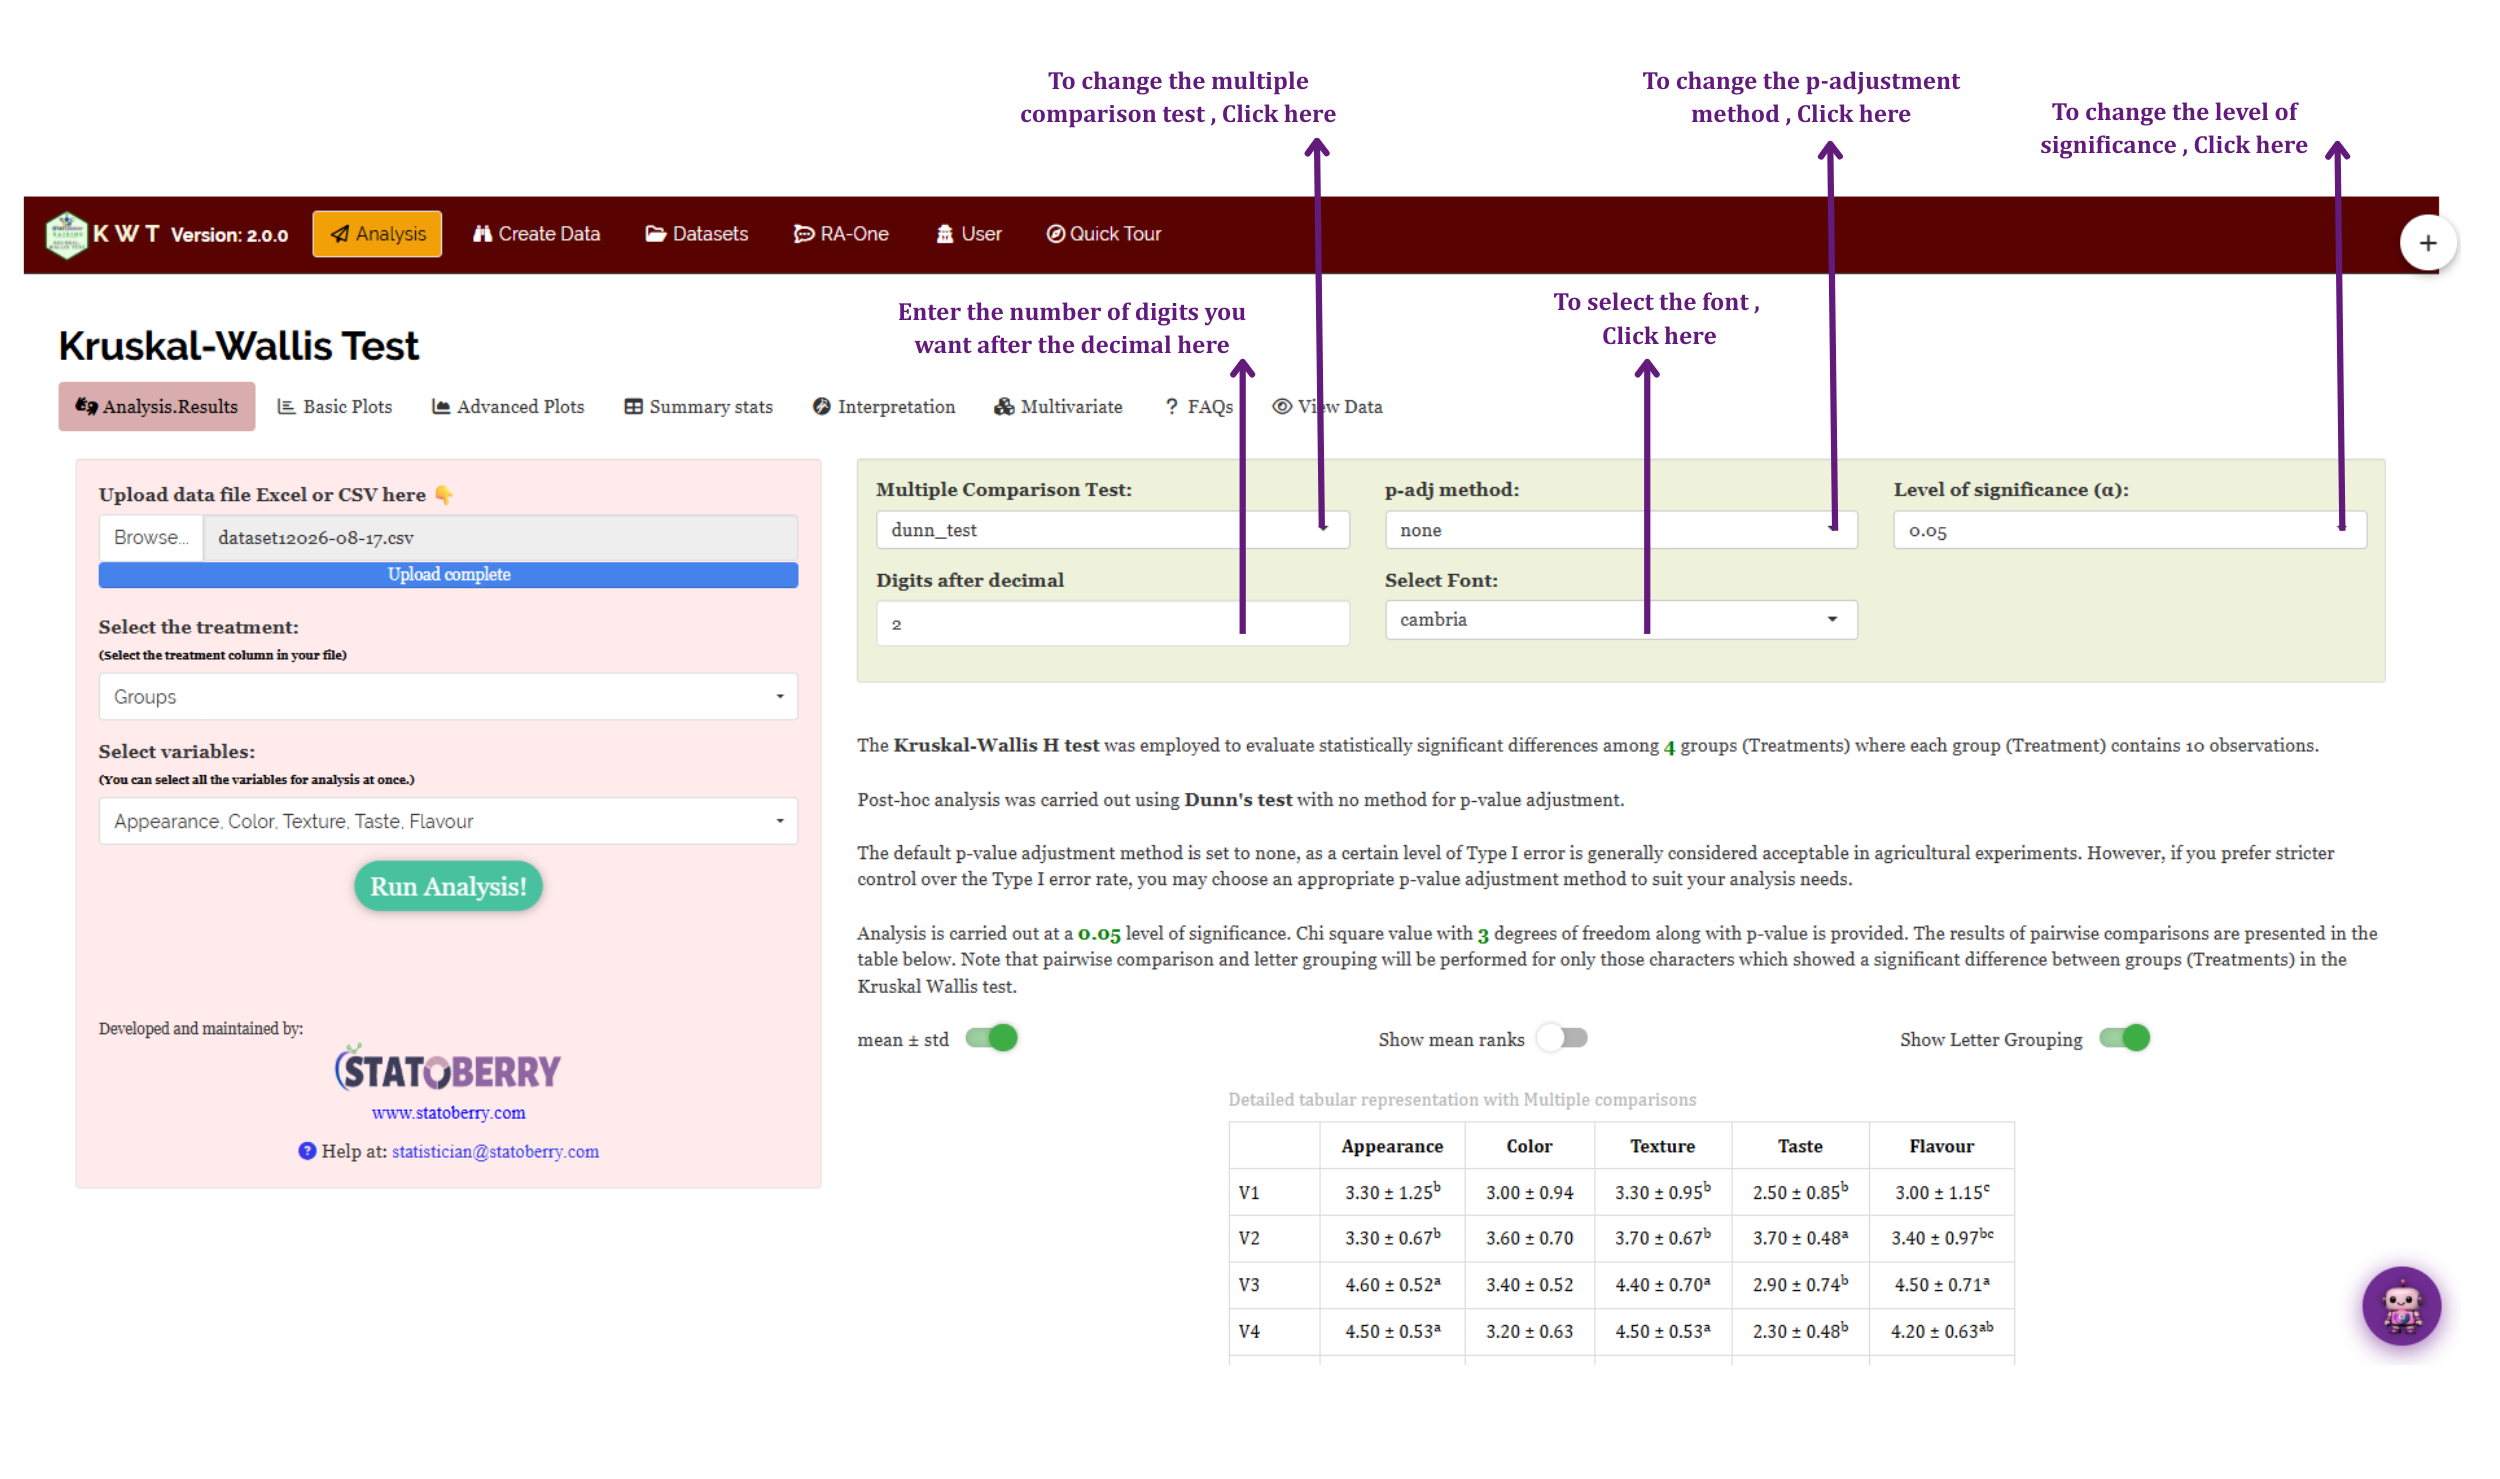
Task: Expand the Groups treatment dropdown
Action: pyautogui.click(x=448, y=697)
